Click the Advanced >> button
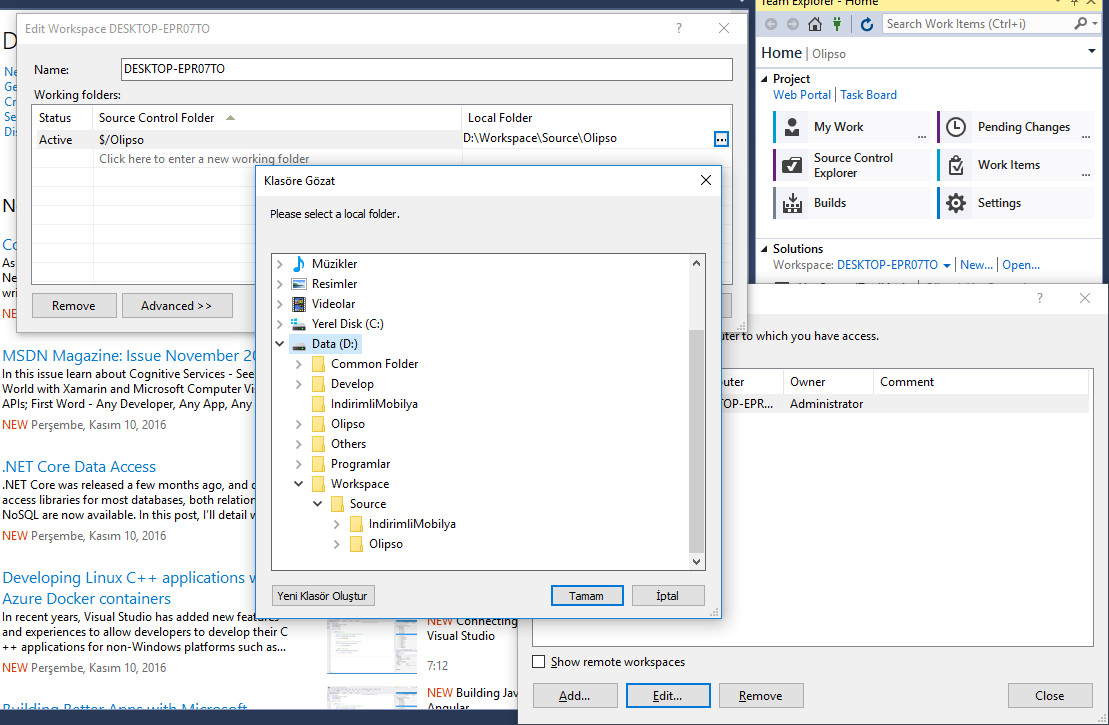1109x725 pixels. tap(177, 306)
